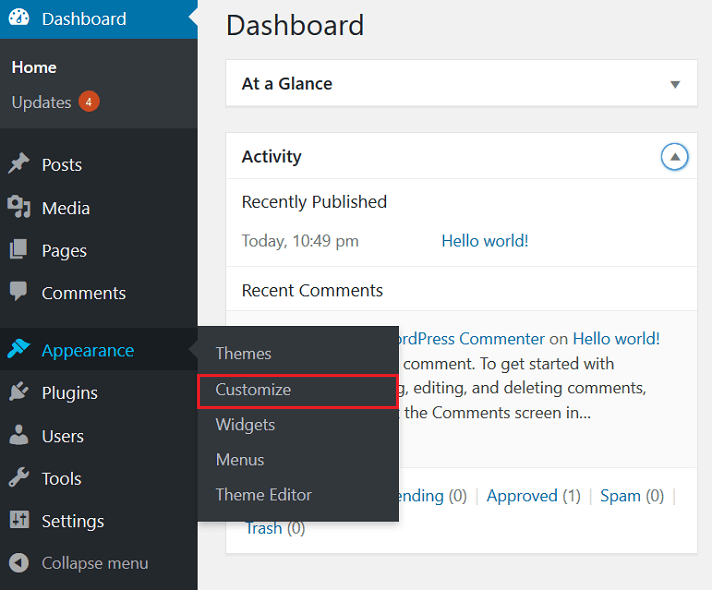The width and height of the screenshot is (712, 590).
Task: Open the Hello world! recently published post
Action: [485, 241]
